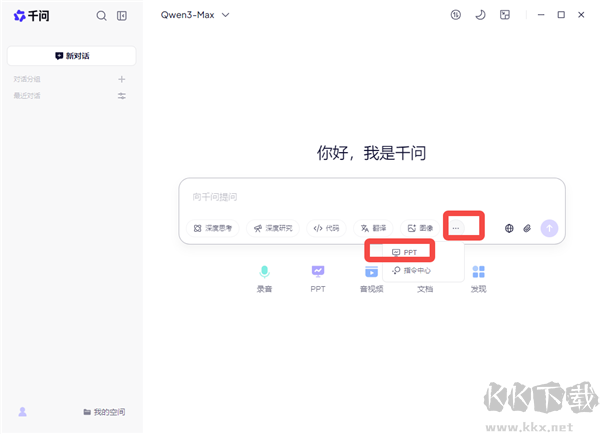
Task: Open the 文档 shortcut label
Action: (425, 289)
